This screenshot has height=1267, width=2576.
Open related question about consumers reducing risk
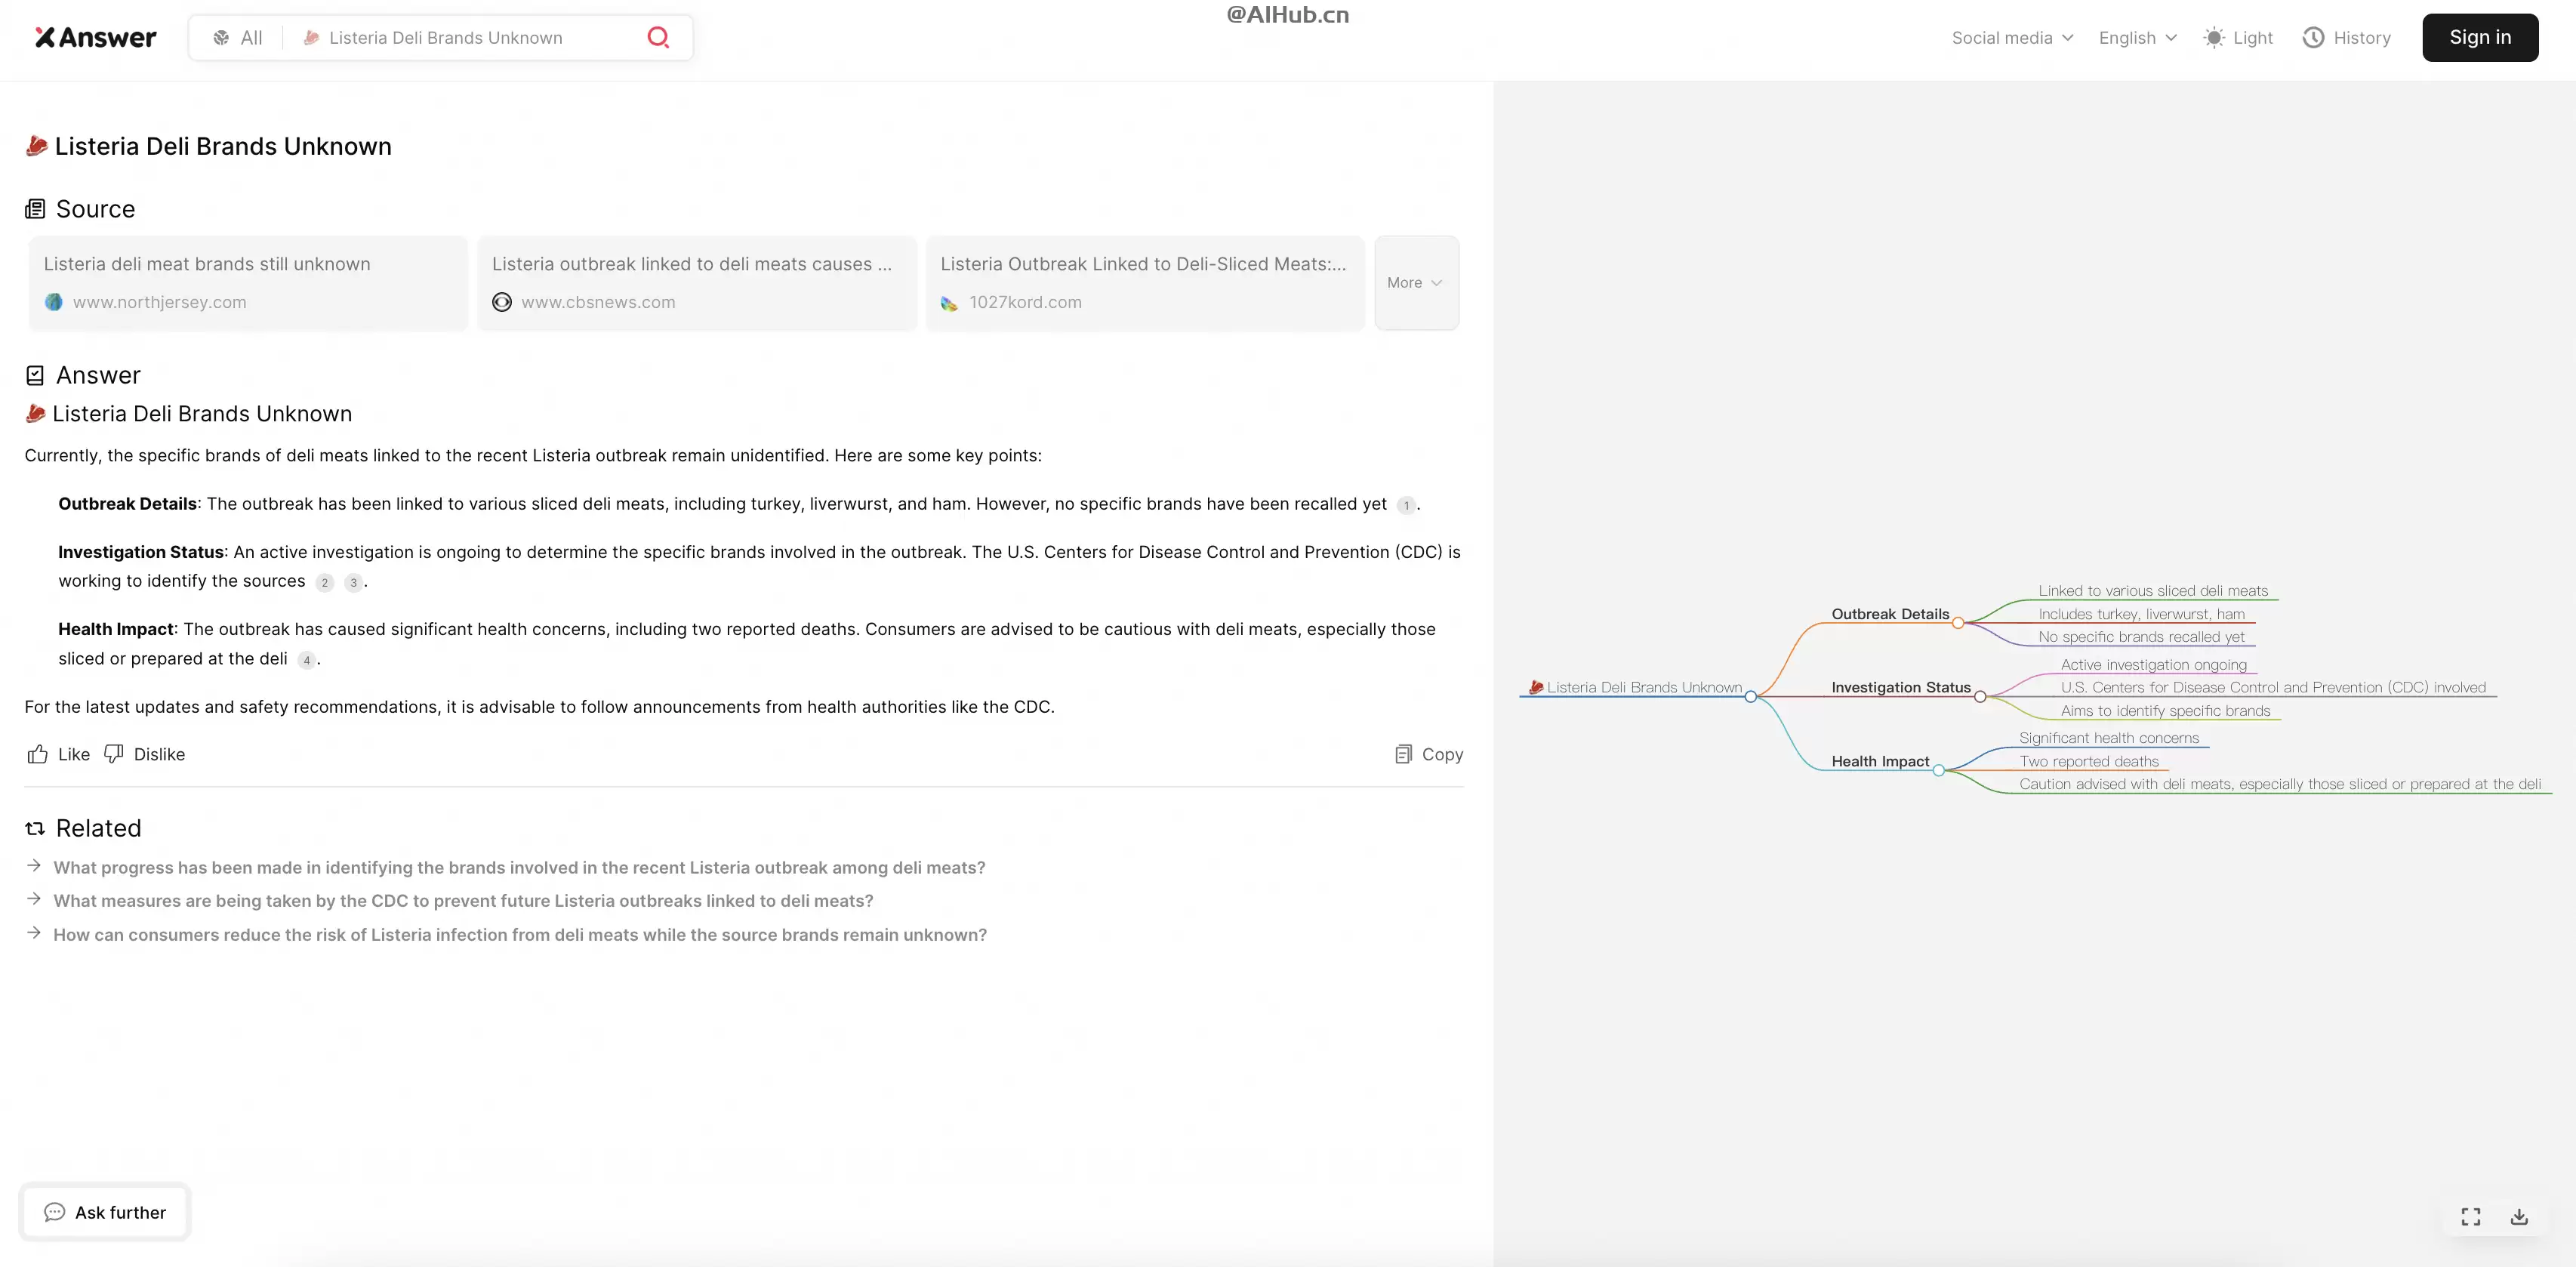pos(520,935)
